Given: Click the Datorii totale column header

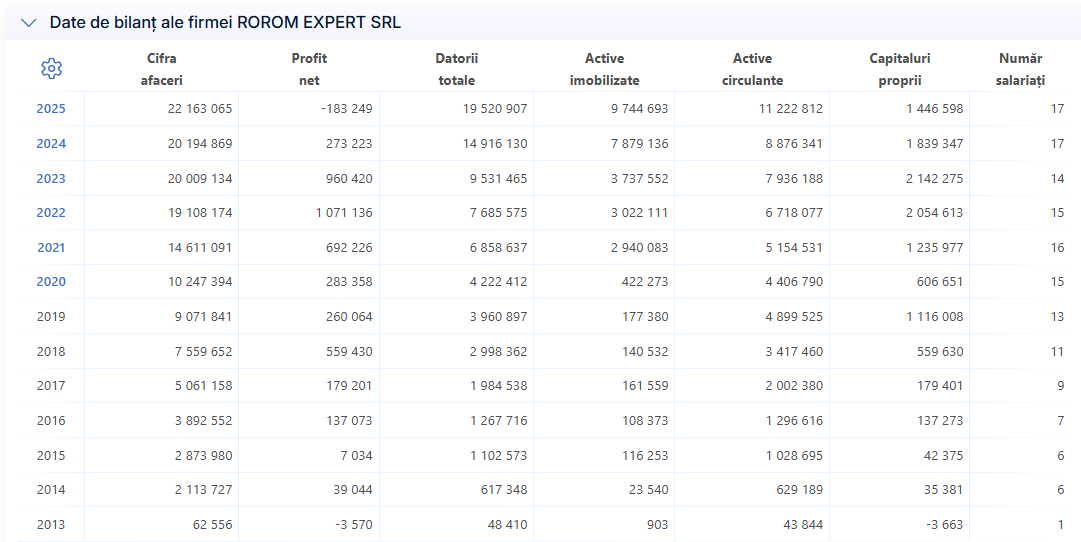Looking at the screenshot, I should click(x=456, y=69).
